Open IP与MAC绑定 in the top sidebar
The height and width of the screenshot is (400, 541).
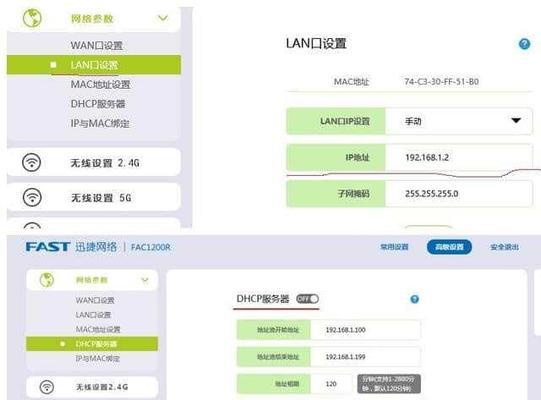point(100,123)
